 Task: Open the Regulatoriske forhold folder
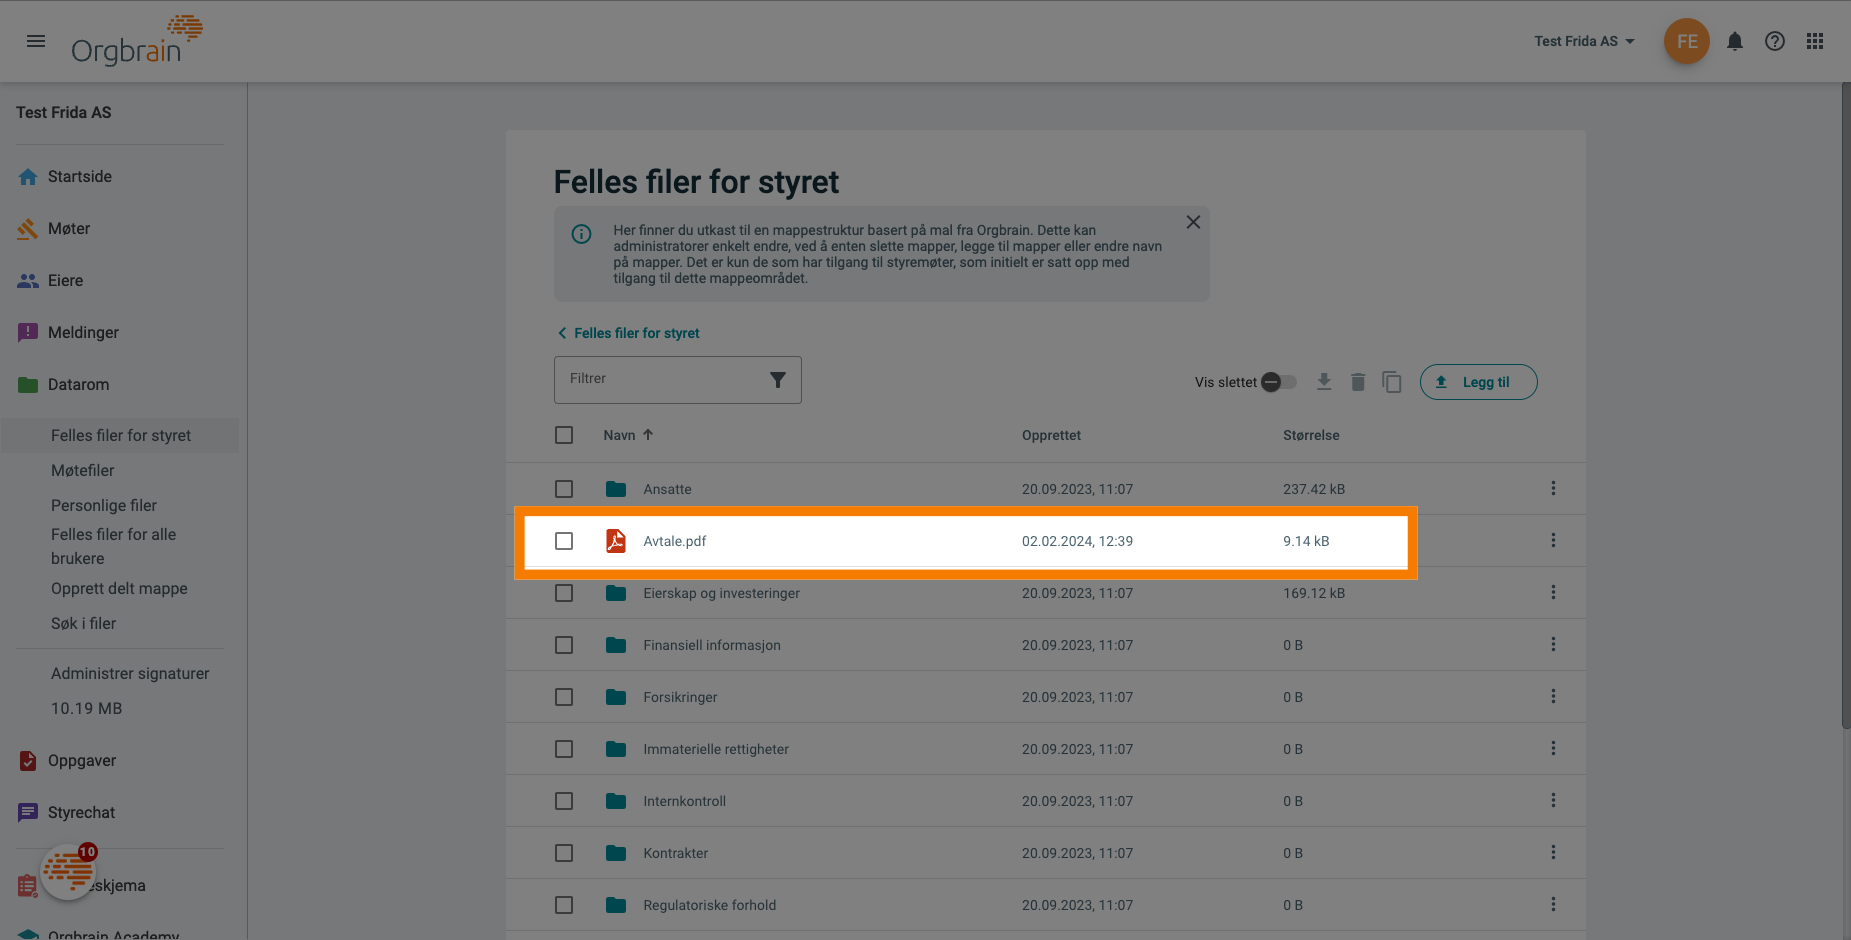(x=709, y=905)
